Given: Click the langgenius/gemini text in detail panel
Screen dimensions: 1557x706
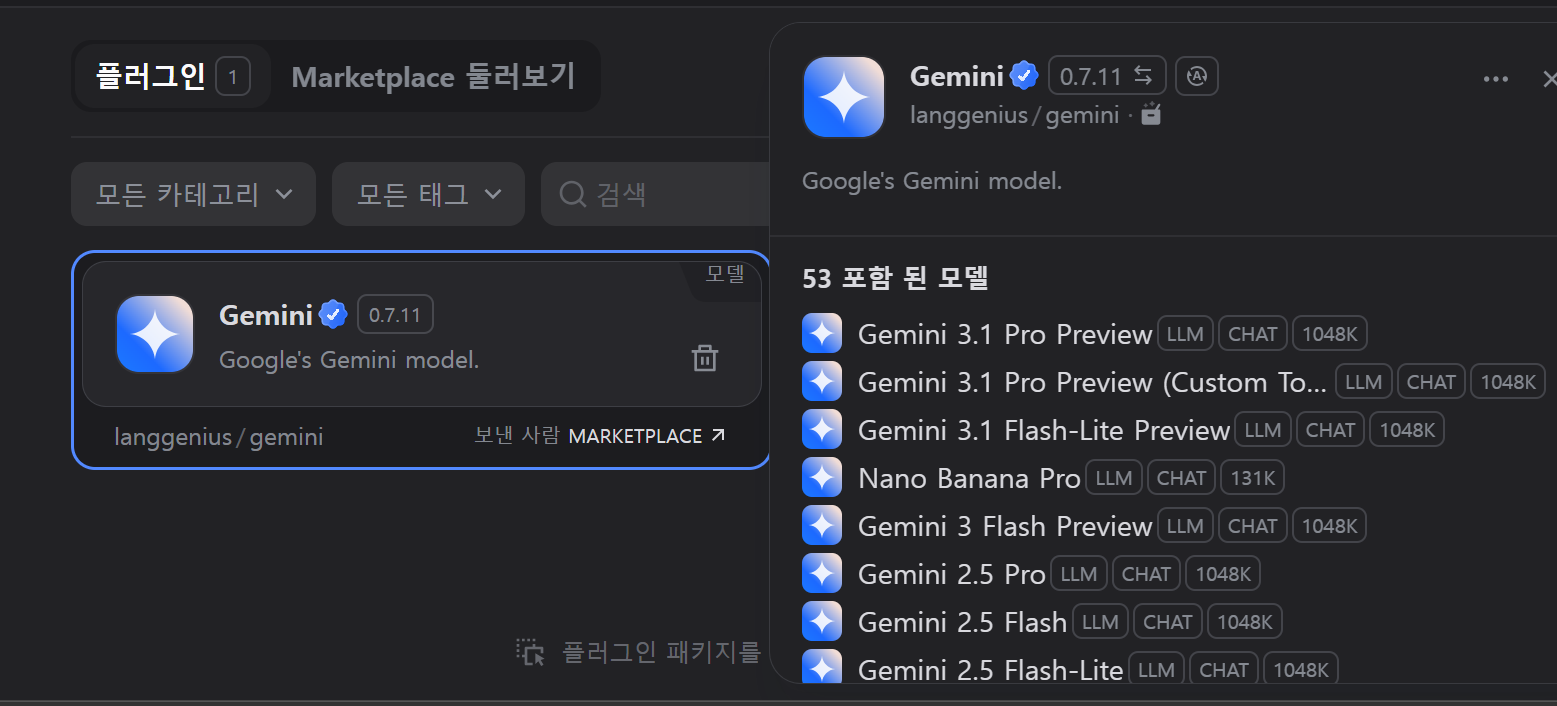Looking at the screenshot, I should click(1014, 115).
